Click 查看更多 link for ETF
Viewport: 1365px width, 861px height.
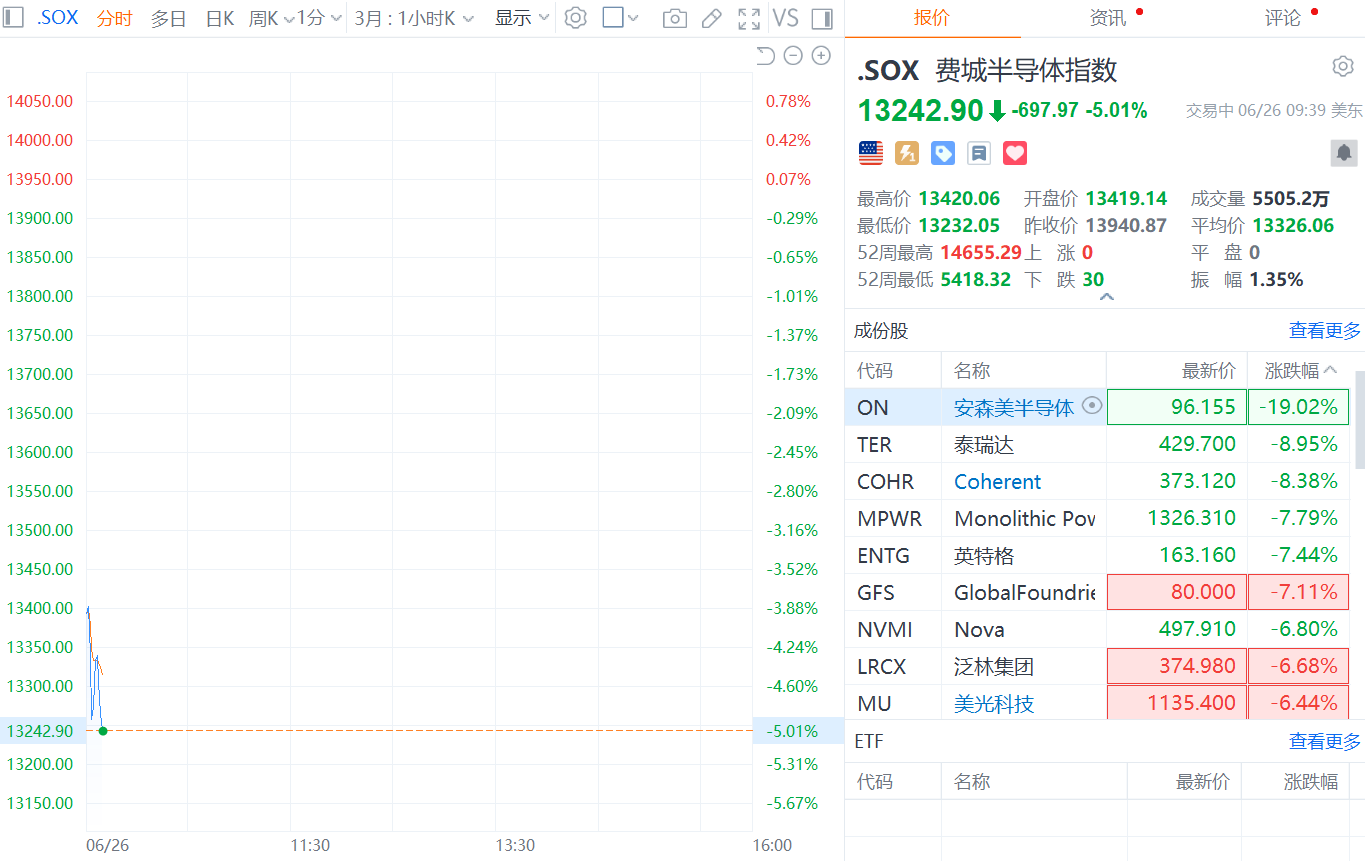tap(1325, 741)
